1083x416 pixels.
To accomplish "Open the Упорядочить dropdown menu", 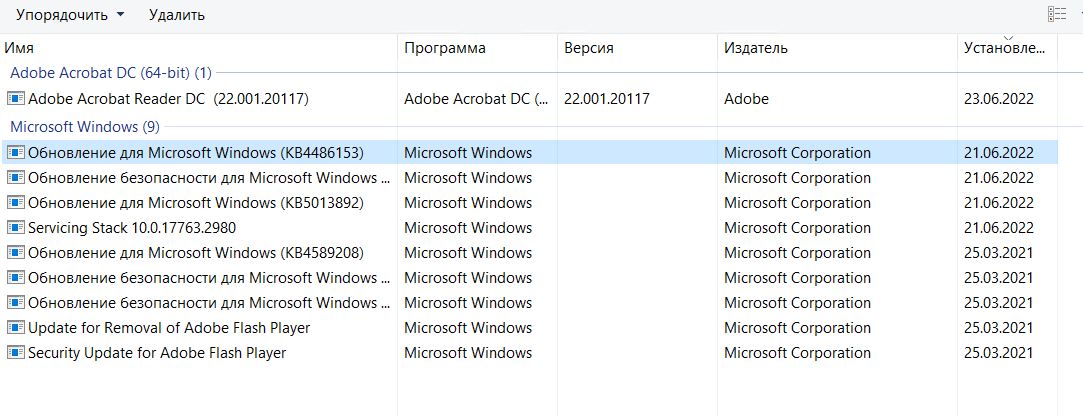I will (70, 15).
